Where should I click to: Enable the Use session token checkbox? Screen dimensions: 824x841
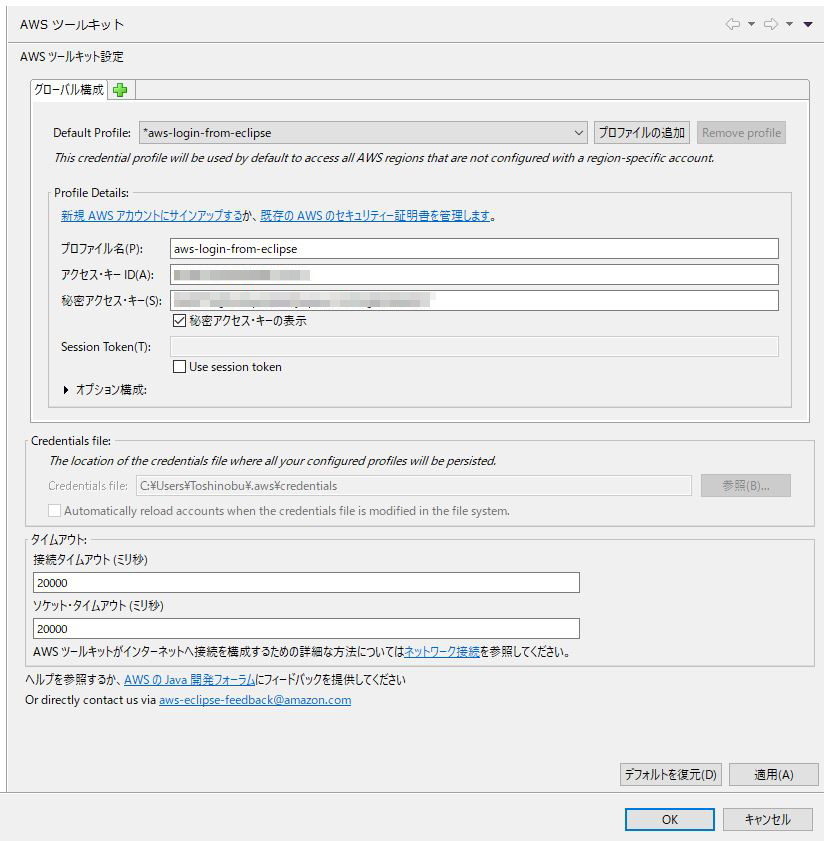tap(179, 367)
